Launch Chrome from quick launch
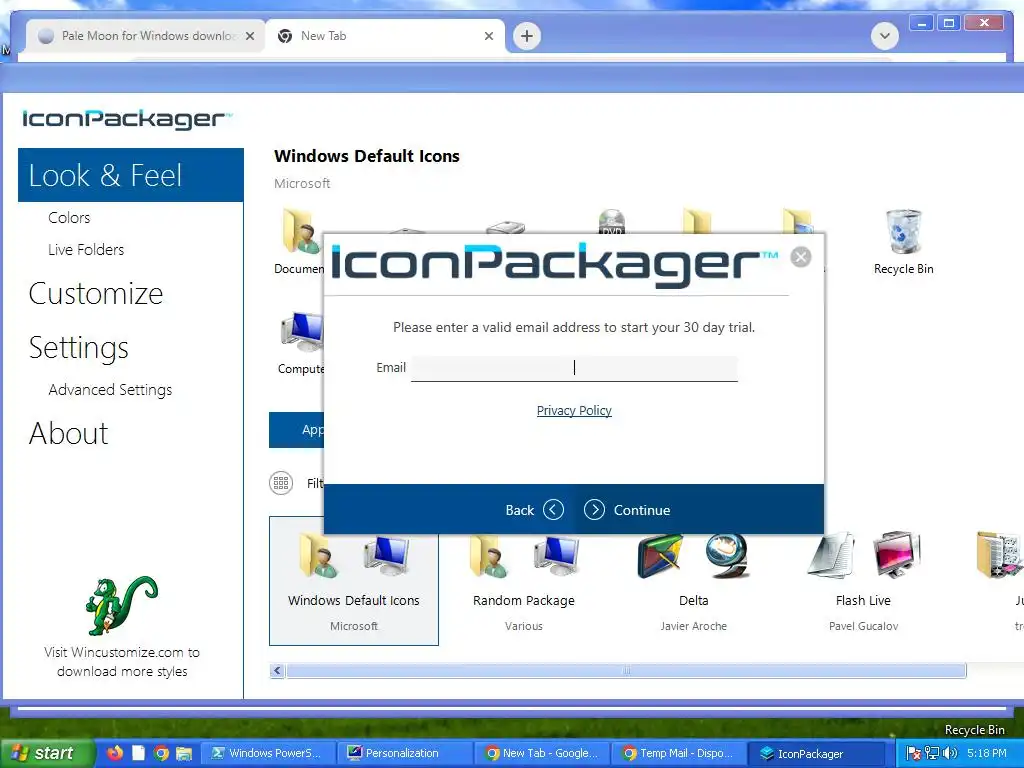This screenshot has width=1024, height=768. (x=161, y=753)
